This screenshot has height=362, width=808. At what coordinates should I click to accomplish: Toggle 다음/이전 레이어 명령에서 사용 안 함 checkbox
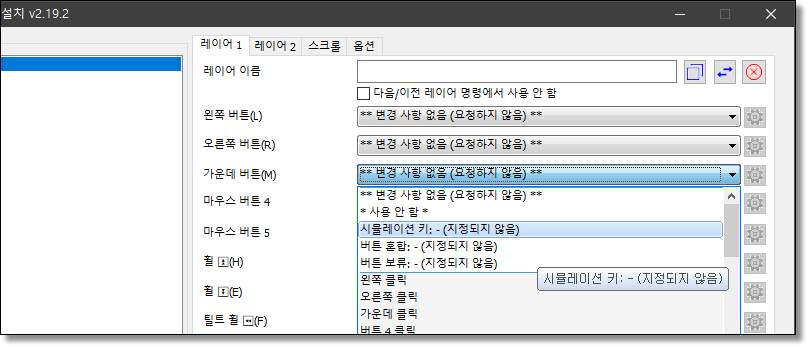(364, 93)
